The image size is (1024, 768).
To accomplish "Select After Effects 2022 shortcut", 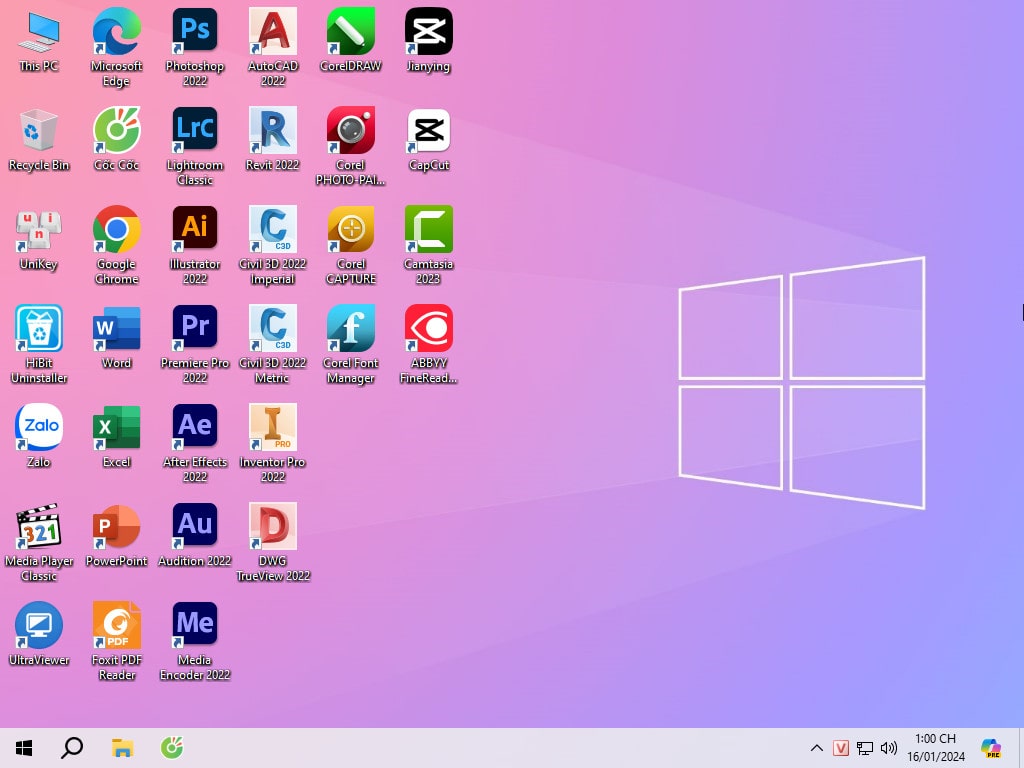I will [x=195, y=444].
